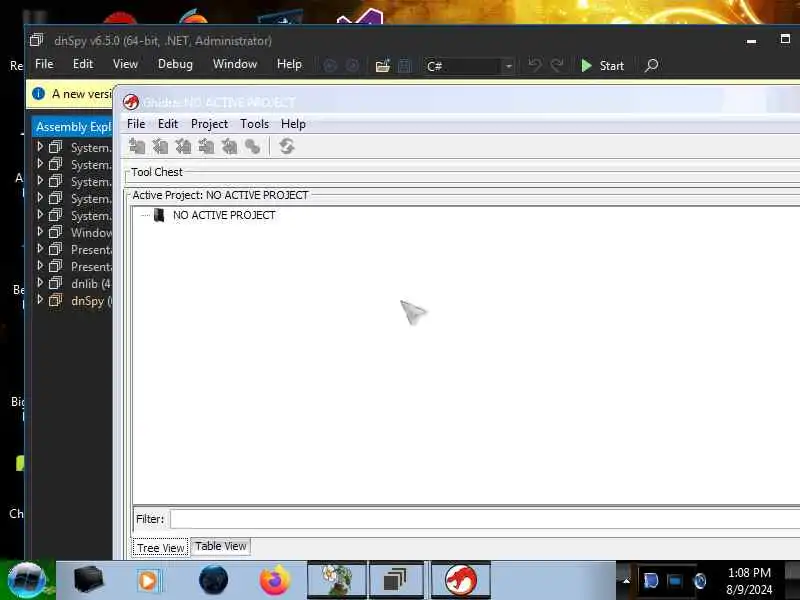800x600 pixels.
Task: Open Ghidra's Tools menu
Action: [254, 124]
